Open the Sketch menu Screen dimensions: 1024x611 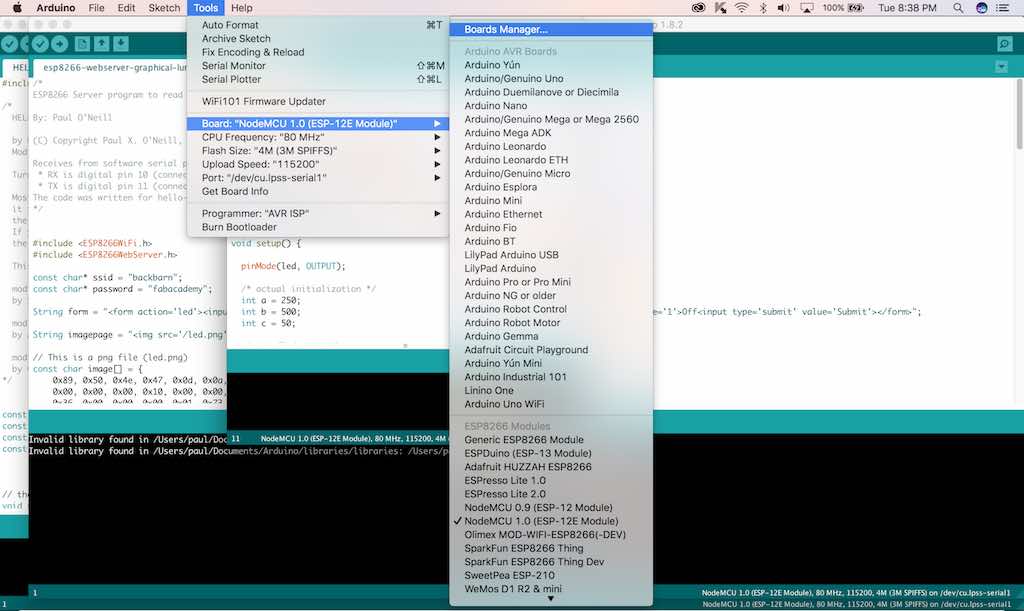tap(164, 8)
